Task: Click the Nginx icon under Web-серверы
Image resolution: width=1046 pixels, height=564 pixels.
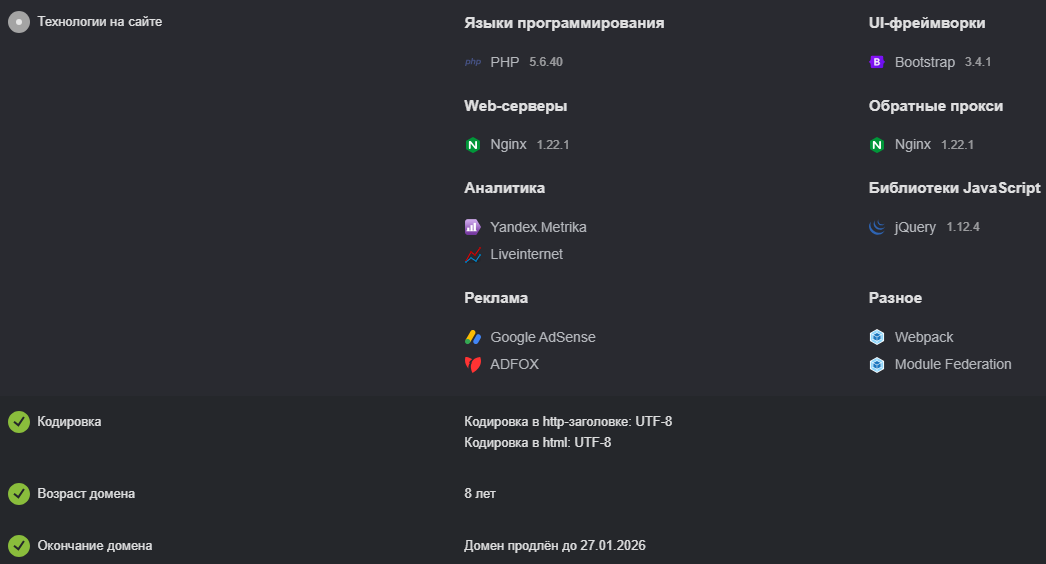Action: [472, 145]
